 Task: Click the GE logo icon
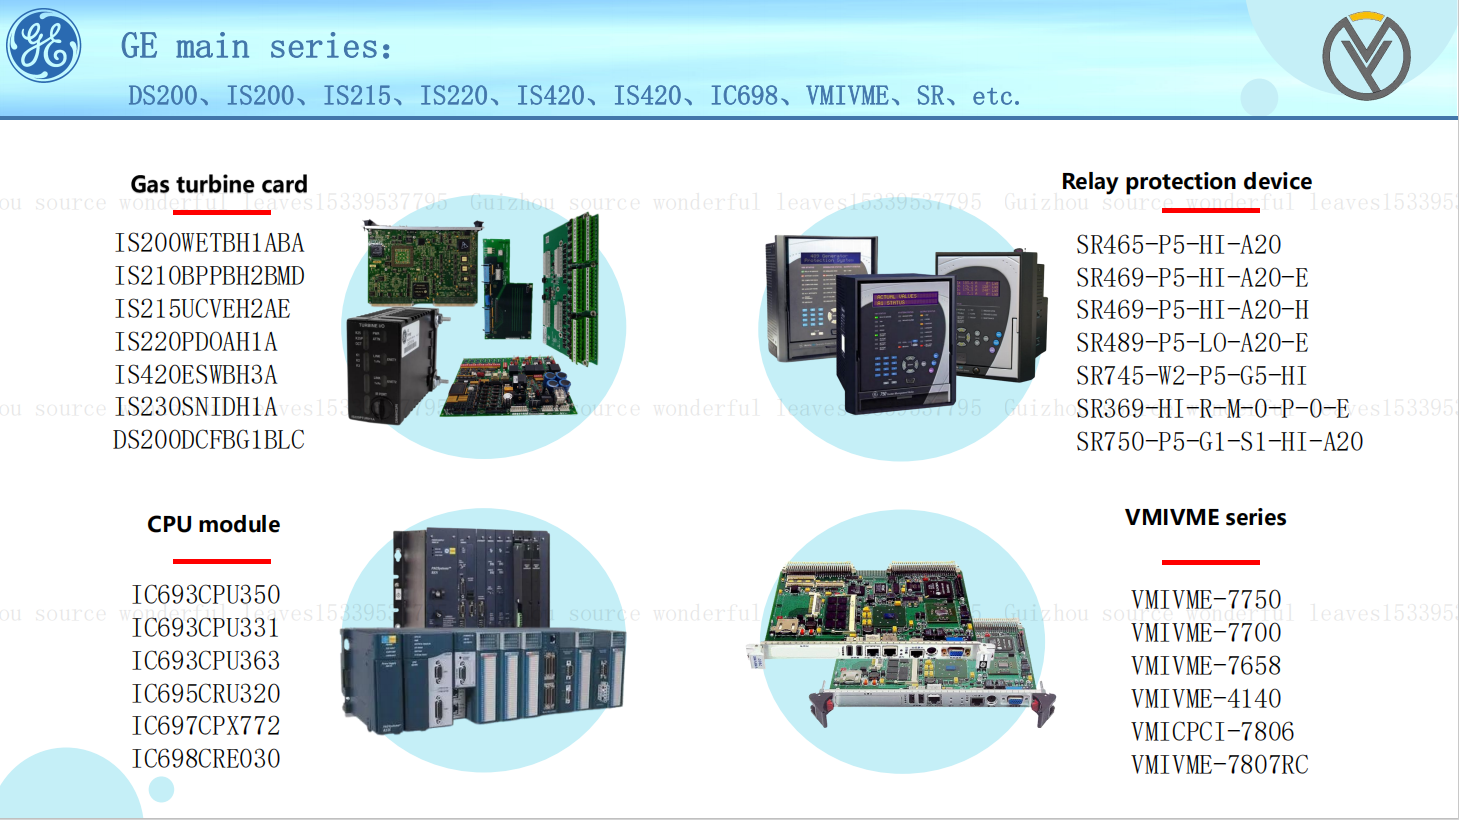coord(44,46)
